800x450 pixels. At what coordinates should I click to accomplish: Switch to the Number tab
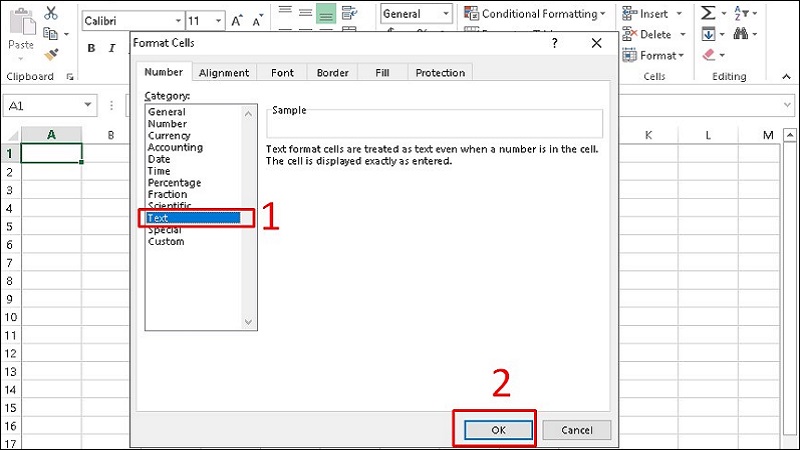coord(164,72)
